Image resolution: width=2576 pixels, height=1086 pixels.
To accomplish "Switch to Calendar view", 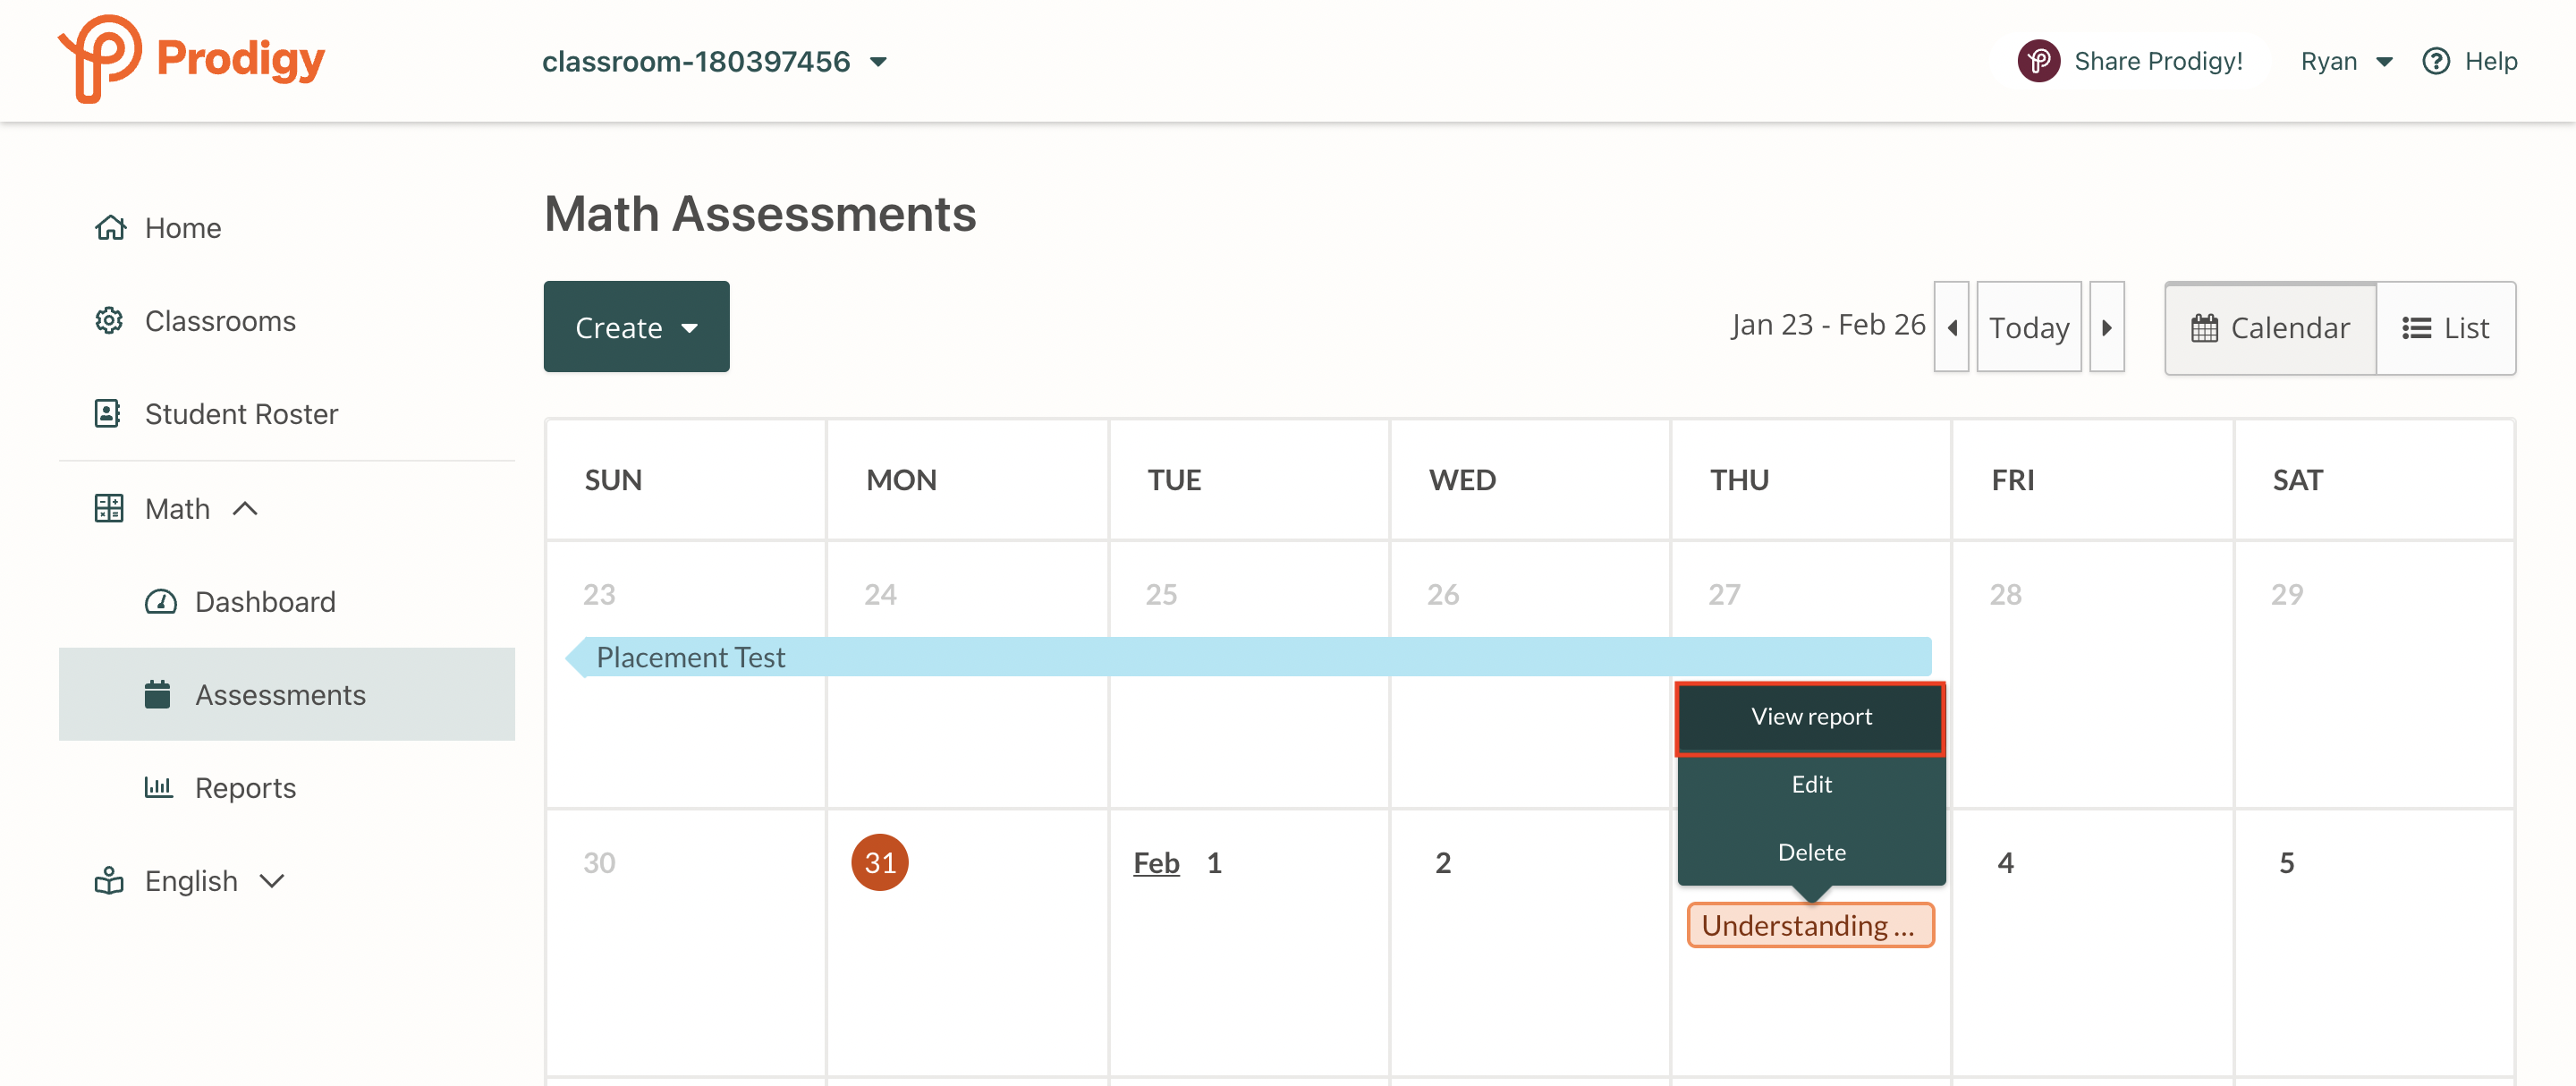I will 2269,328.
